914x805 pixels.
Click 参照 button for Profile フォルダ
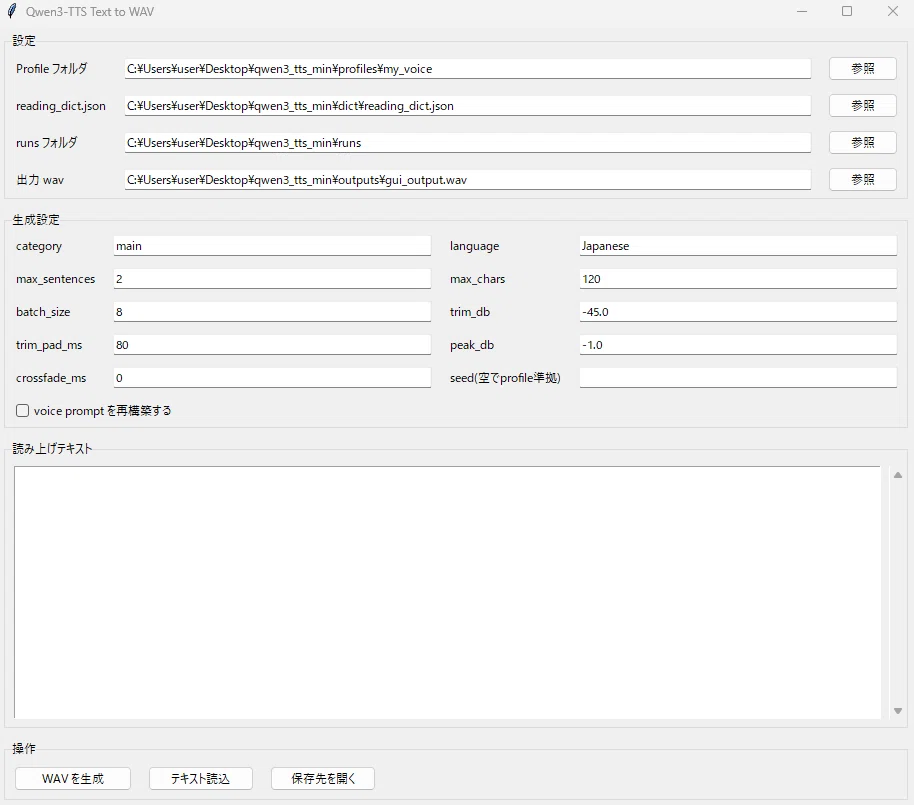863,69
